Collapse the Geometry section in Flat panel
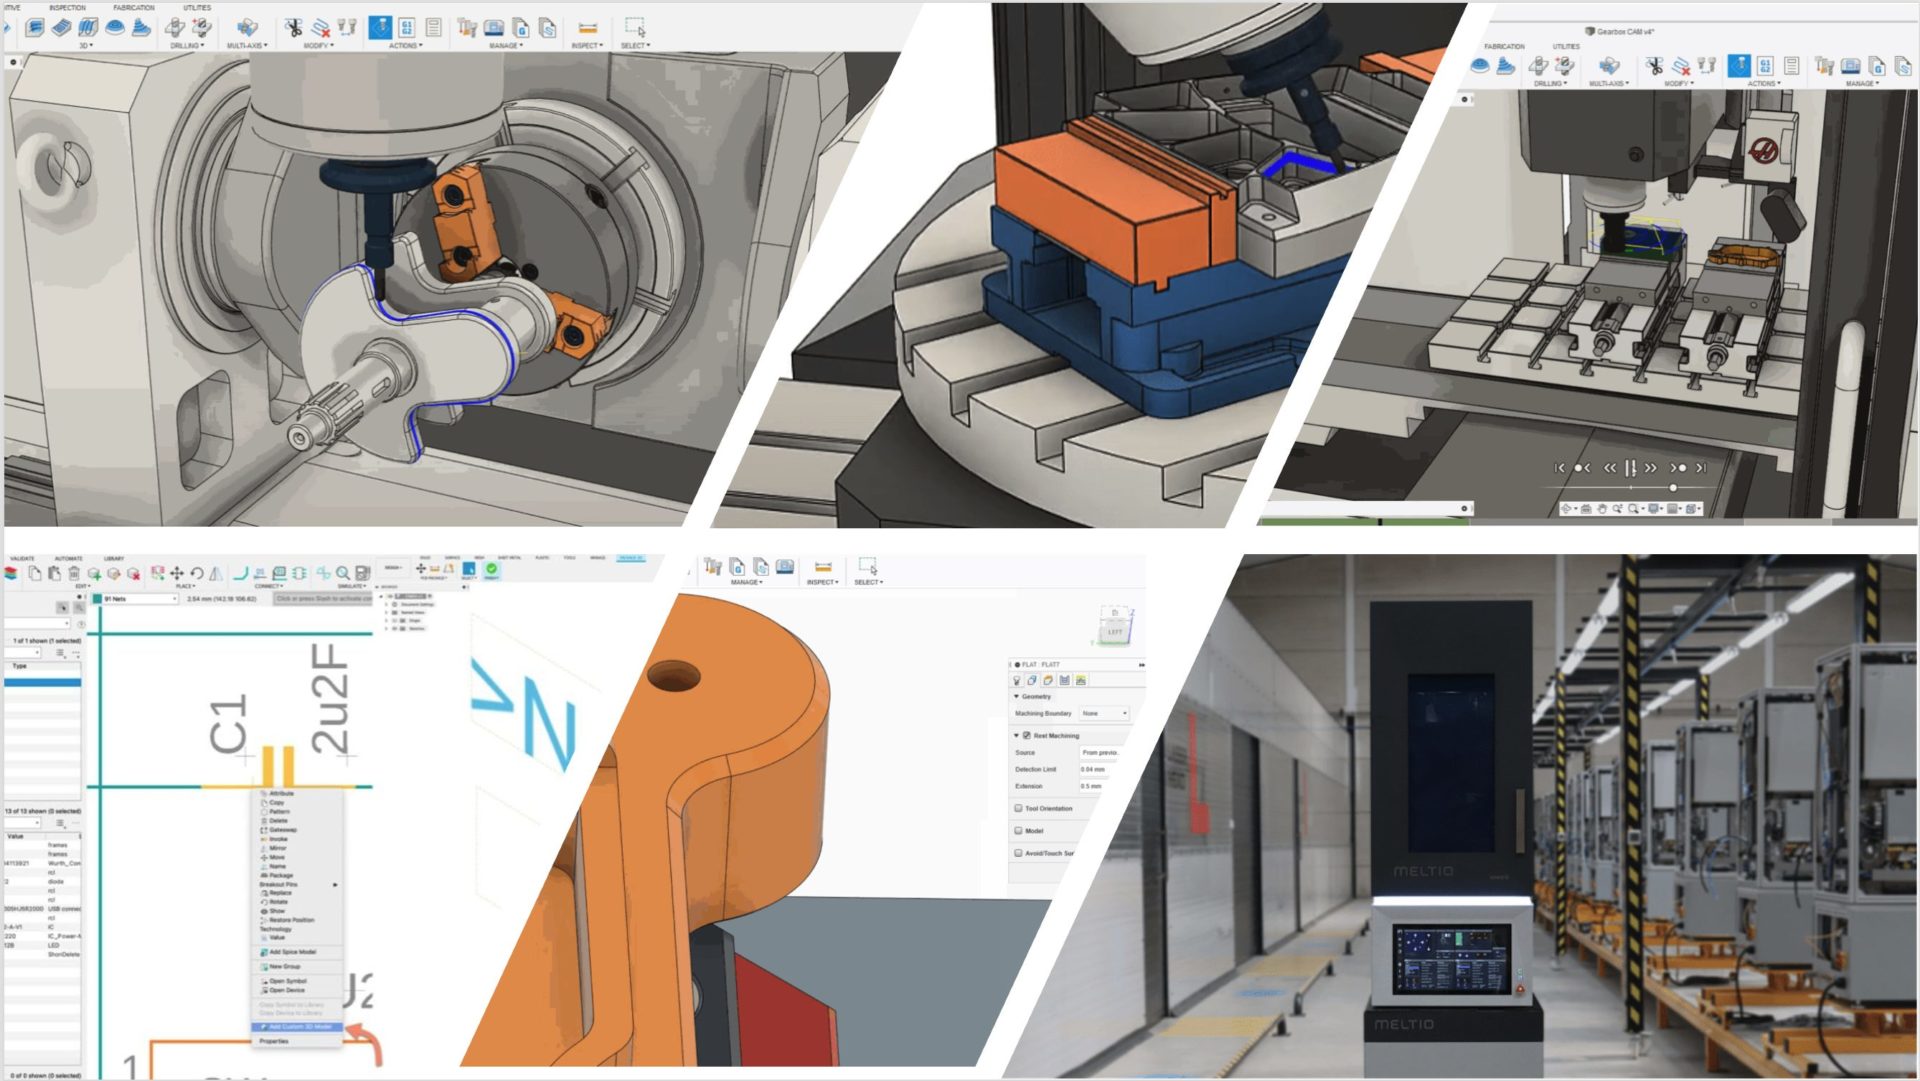The width and height of the screenshot is (1920, 1081). [x=1017, y=696]
